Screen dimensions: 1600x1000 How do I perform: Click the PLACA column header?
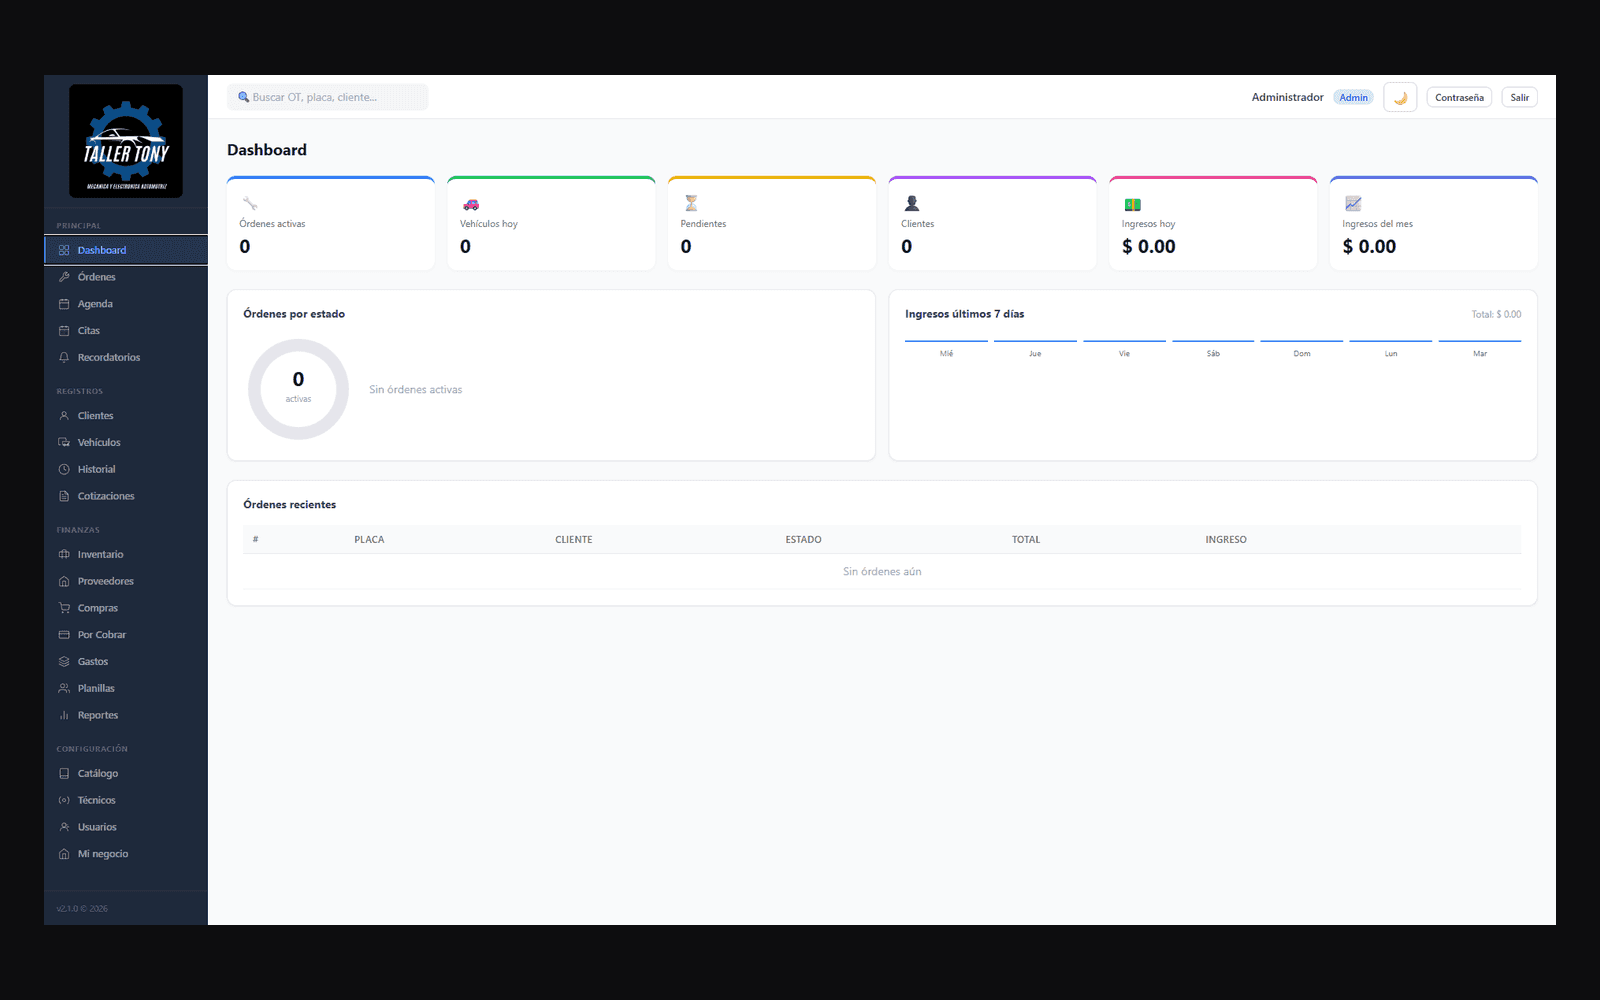[369, 540]
